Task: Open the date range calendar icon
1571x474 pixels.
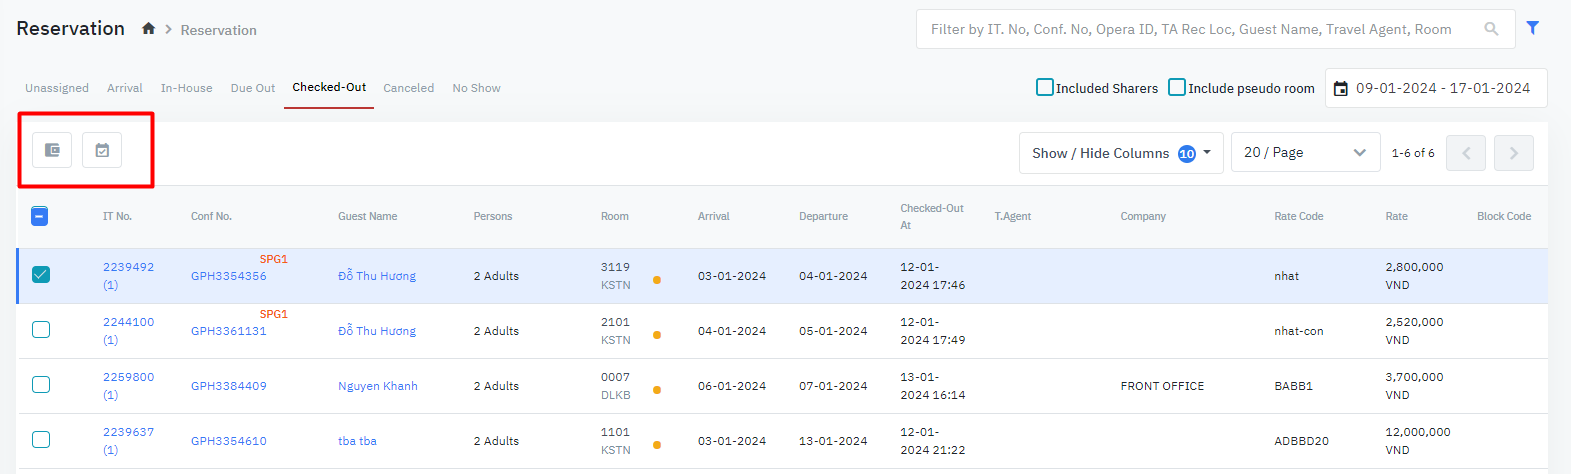Action: point(1341,88)
